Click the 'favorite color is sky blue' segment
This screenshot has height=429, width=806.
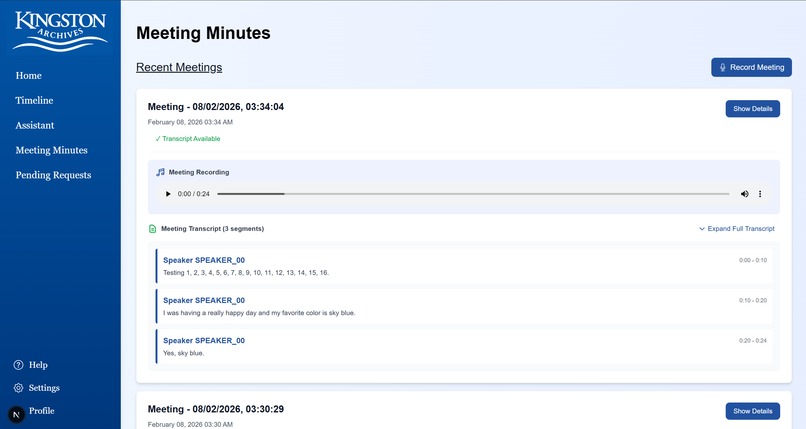[464, 306]
